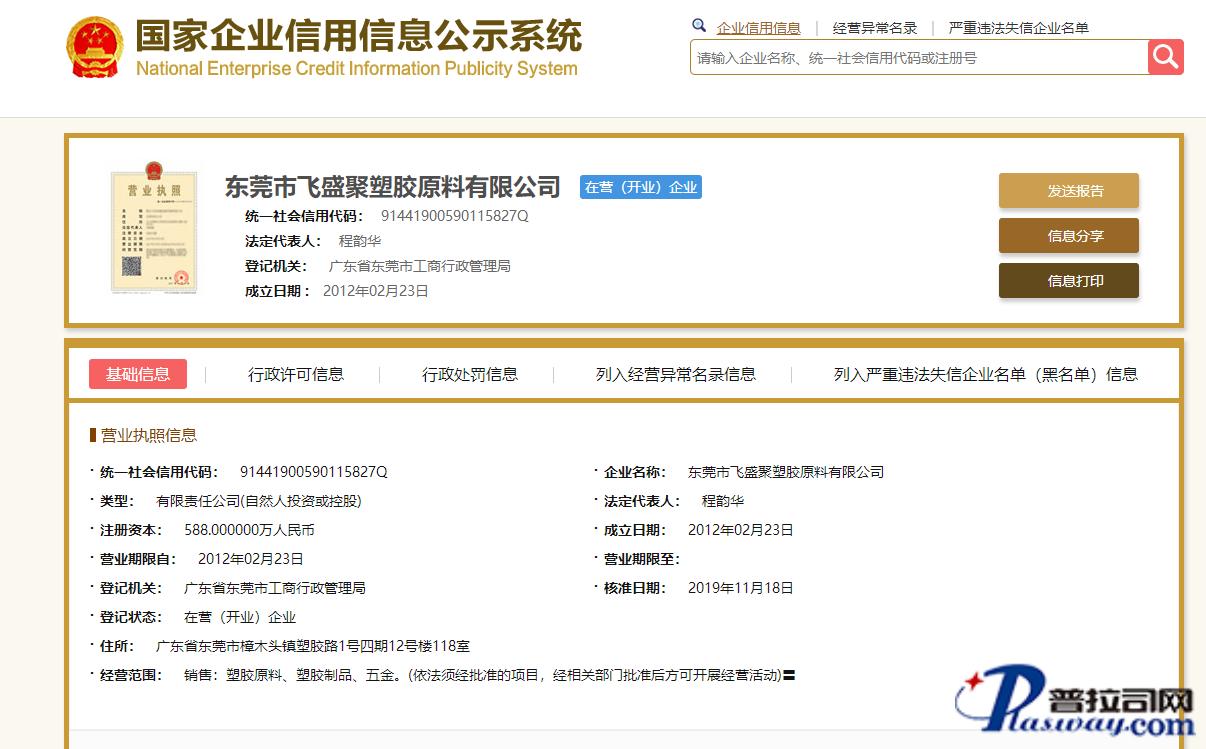Open the 列入严重违法失信企业名单（黑名单）信息 tab
Screen dimensions: 1206x749
click(x=985, y=374)
